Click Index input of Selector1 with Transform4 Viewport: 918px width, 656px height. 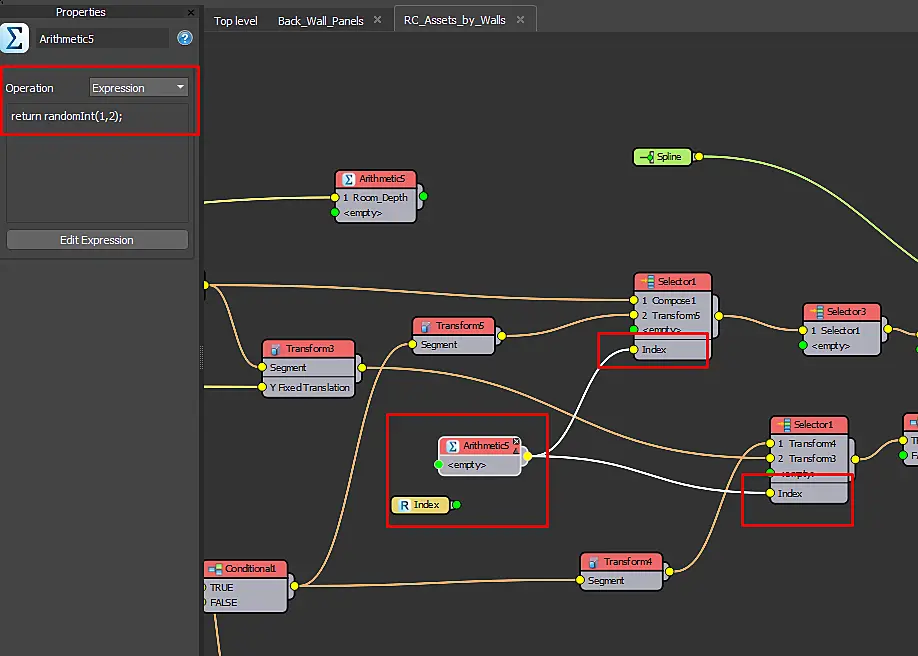(x=809, y=493)
